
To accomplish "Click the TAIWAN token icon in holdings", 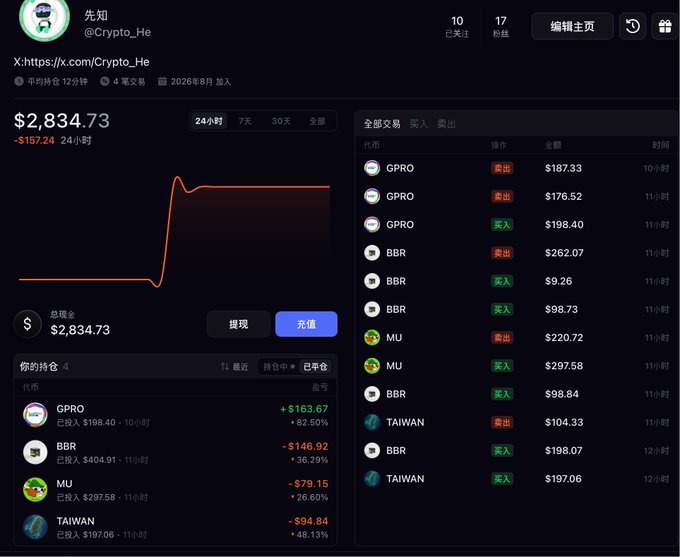I will [35, 527].
